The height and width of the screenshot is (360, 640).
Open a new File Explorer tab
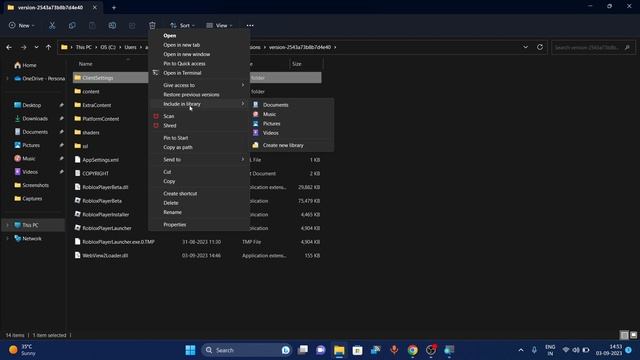pyautogui.click(x=114, y=7)
